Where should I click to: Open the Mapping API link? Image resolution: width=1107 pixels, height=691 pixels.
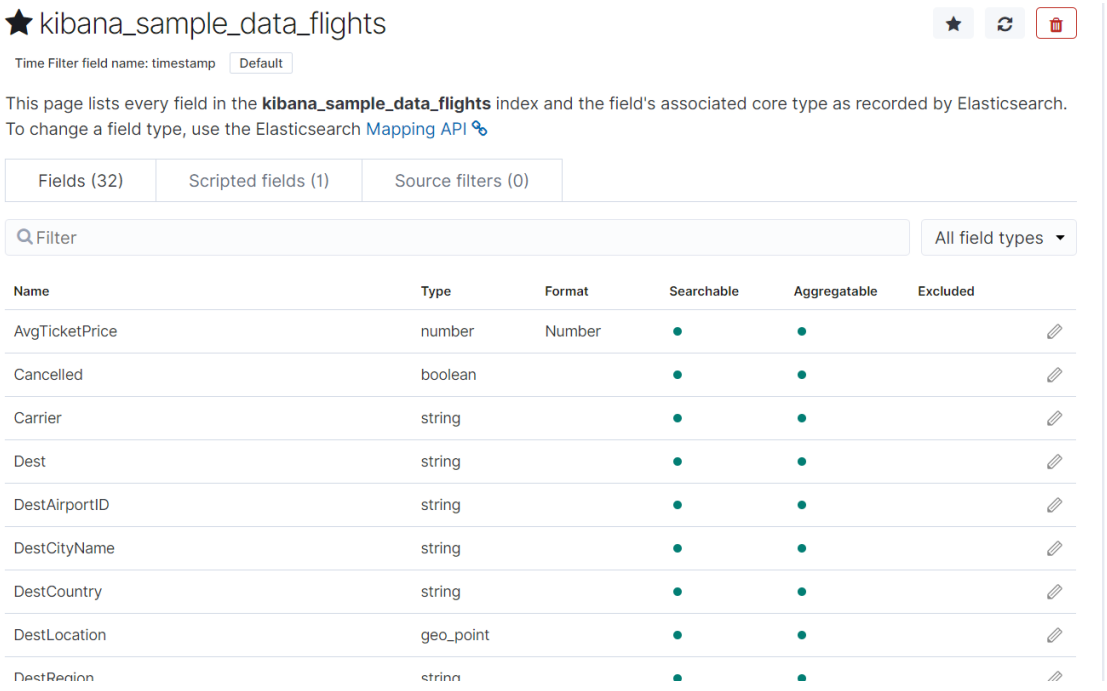(x=416, y=129)
